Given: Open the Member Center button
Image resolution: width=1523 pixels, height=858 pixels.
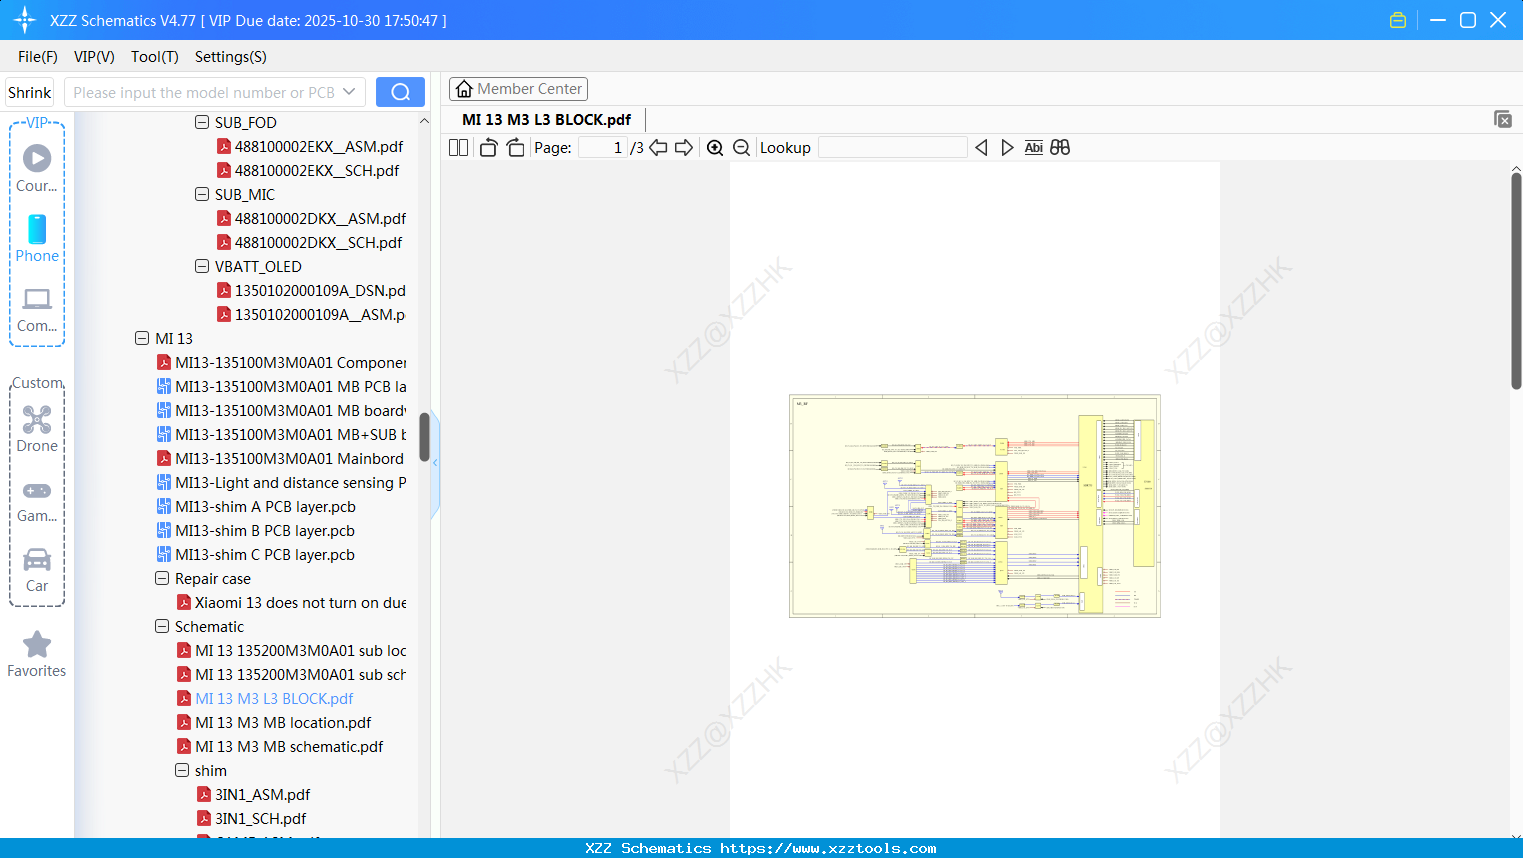Looking at the screenshot, I should [518, 89].
